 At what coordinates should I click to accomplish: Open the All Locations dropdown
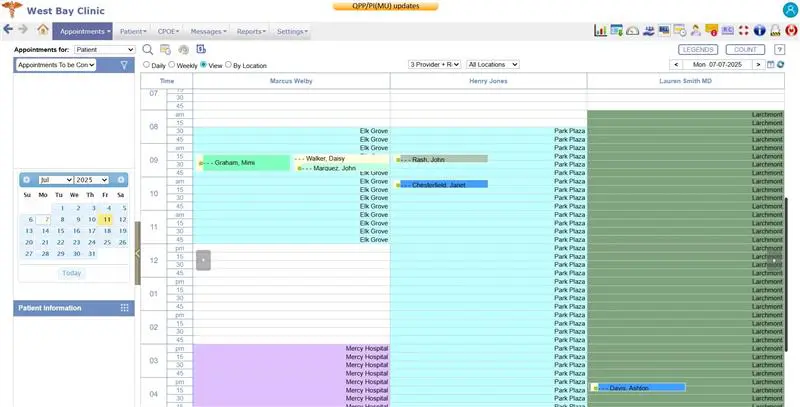(x=493, y=65)
